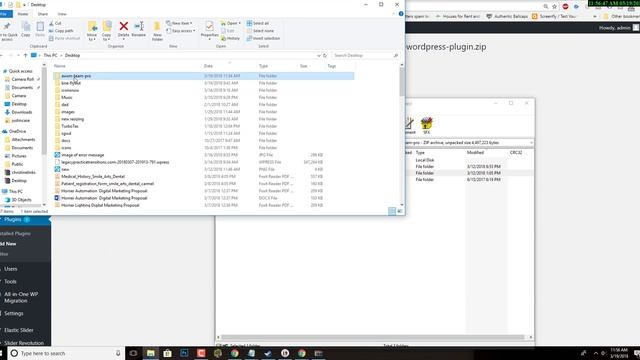Click the WinRAR horizontal scrollbar
This screenshot has height=360, width=640.
click(374, 337)
